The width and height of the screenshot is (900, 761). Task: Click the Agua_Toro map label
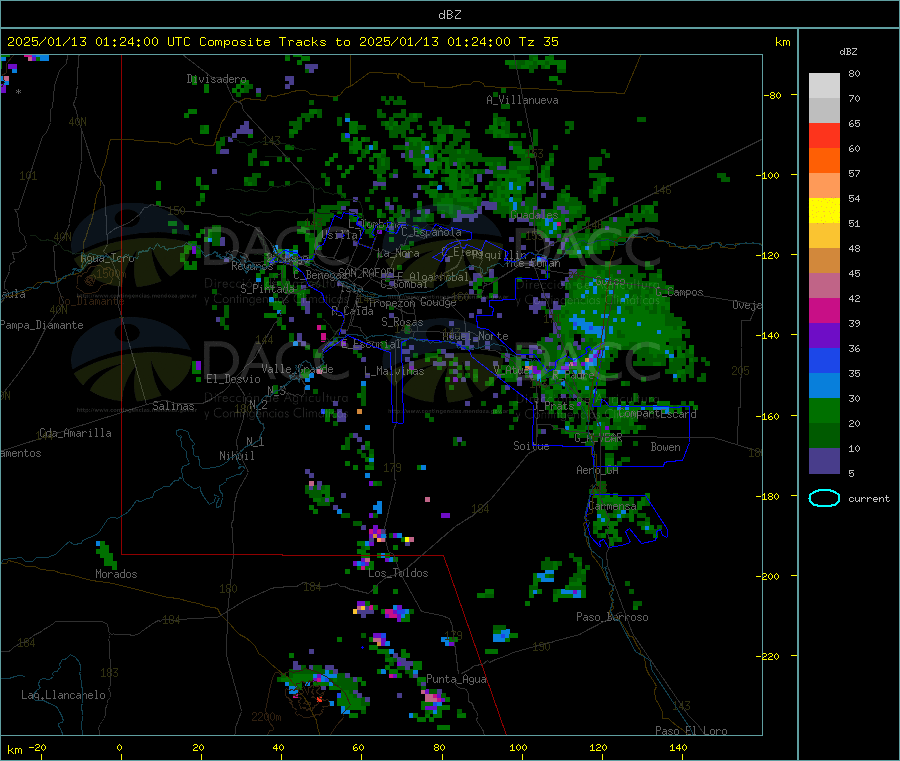coord(107,258)
